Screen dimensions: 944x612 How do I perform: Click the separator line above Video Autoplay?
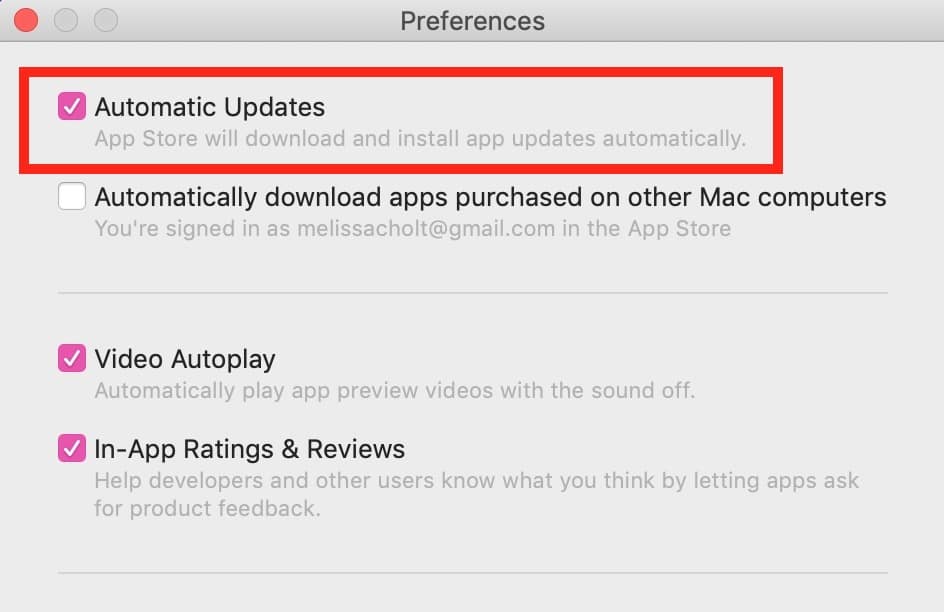(473, 293)
